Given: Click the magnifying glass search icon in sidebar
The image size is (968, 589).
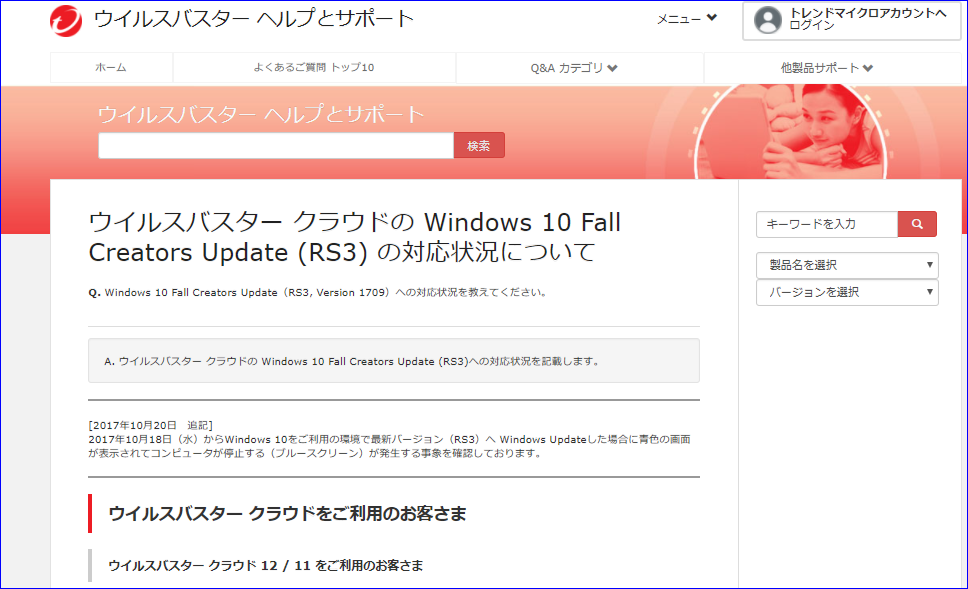Looking at the screenshot, I should click(916, 224).
